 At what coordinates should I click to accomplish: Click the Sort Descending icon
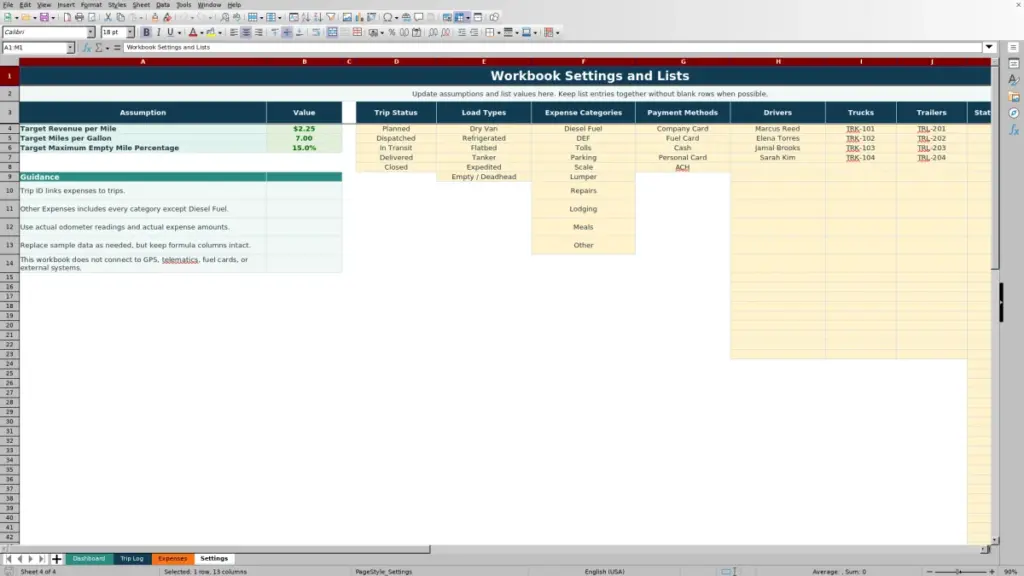[318, 17]
